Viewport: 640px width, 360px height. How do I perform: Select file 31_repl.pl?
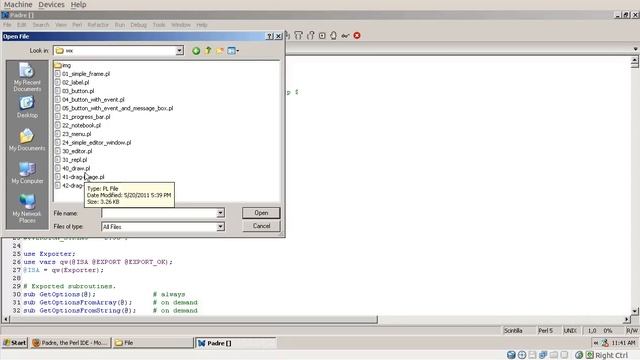click(x=71, y=160)
